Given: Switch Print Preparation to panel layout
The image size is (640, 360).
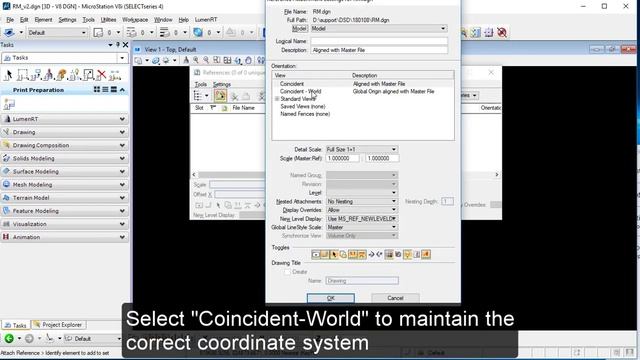Looking at the screenshot, I should point(114,89).
